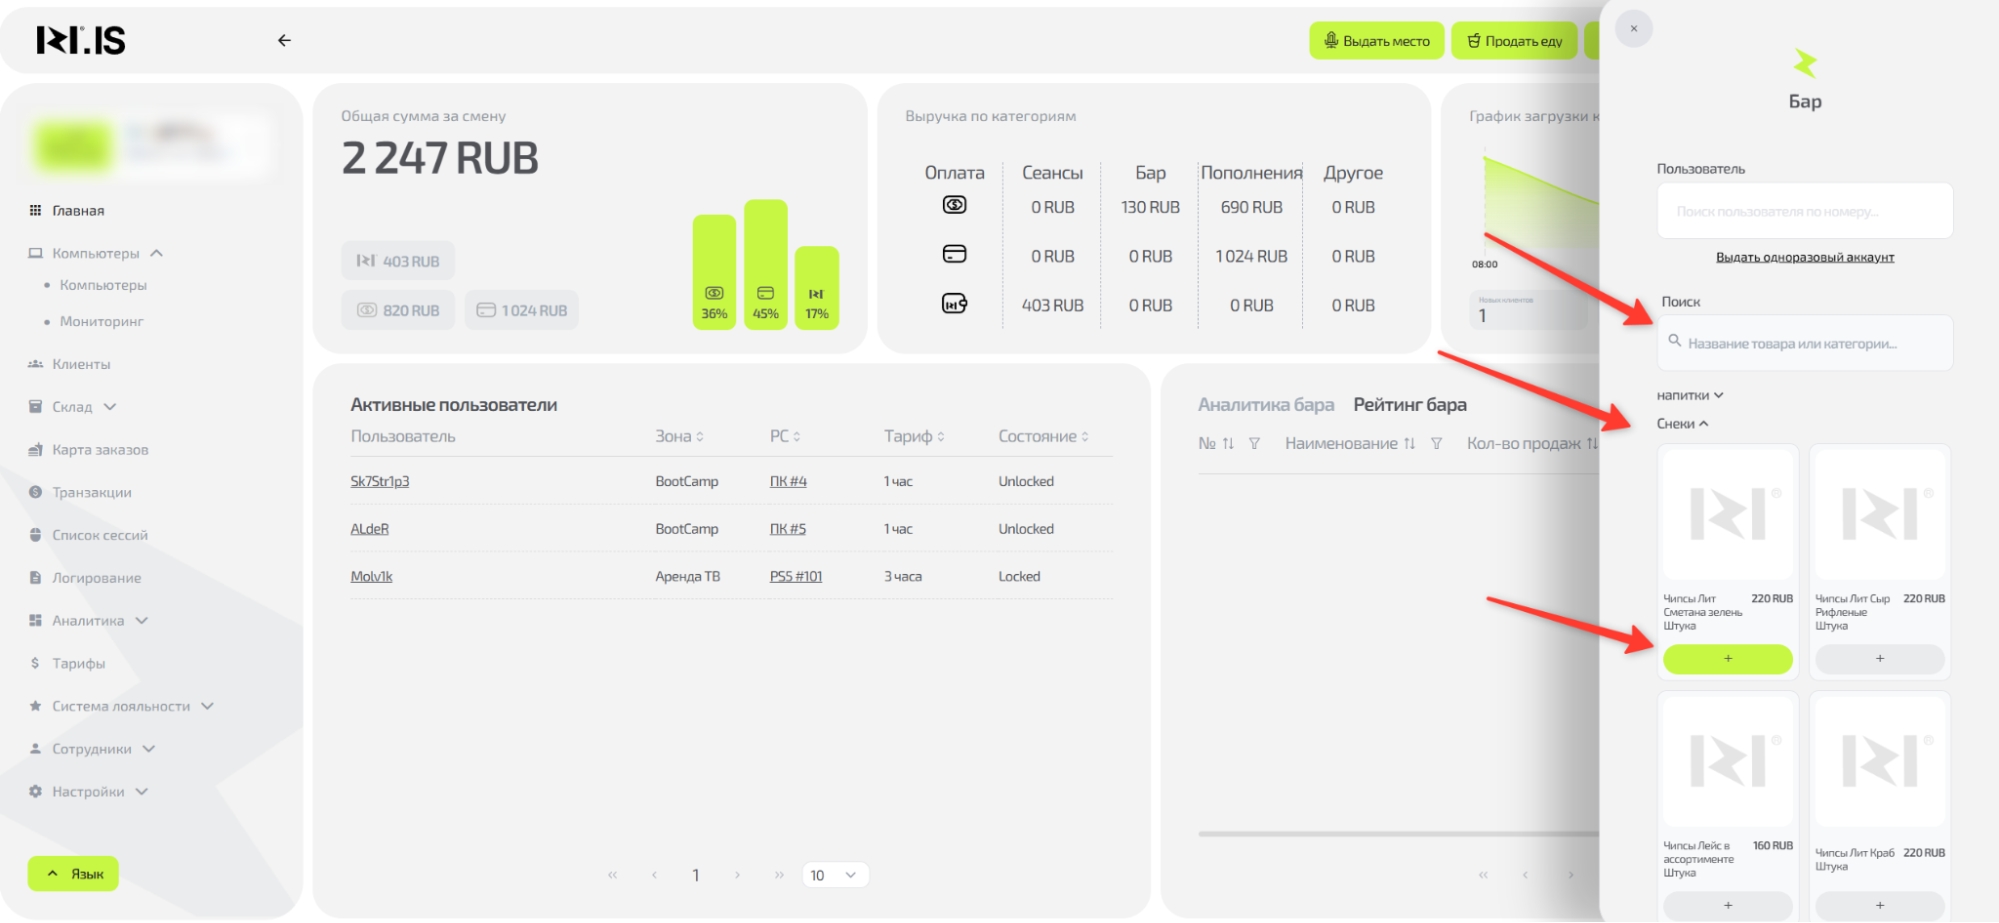Click the next page arrow under active users
Image resolution: width=1999 pixels, height=923 pixels.
tap(737, 875)
